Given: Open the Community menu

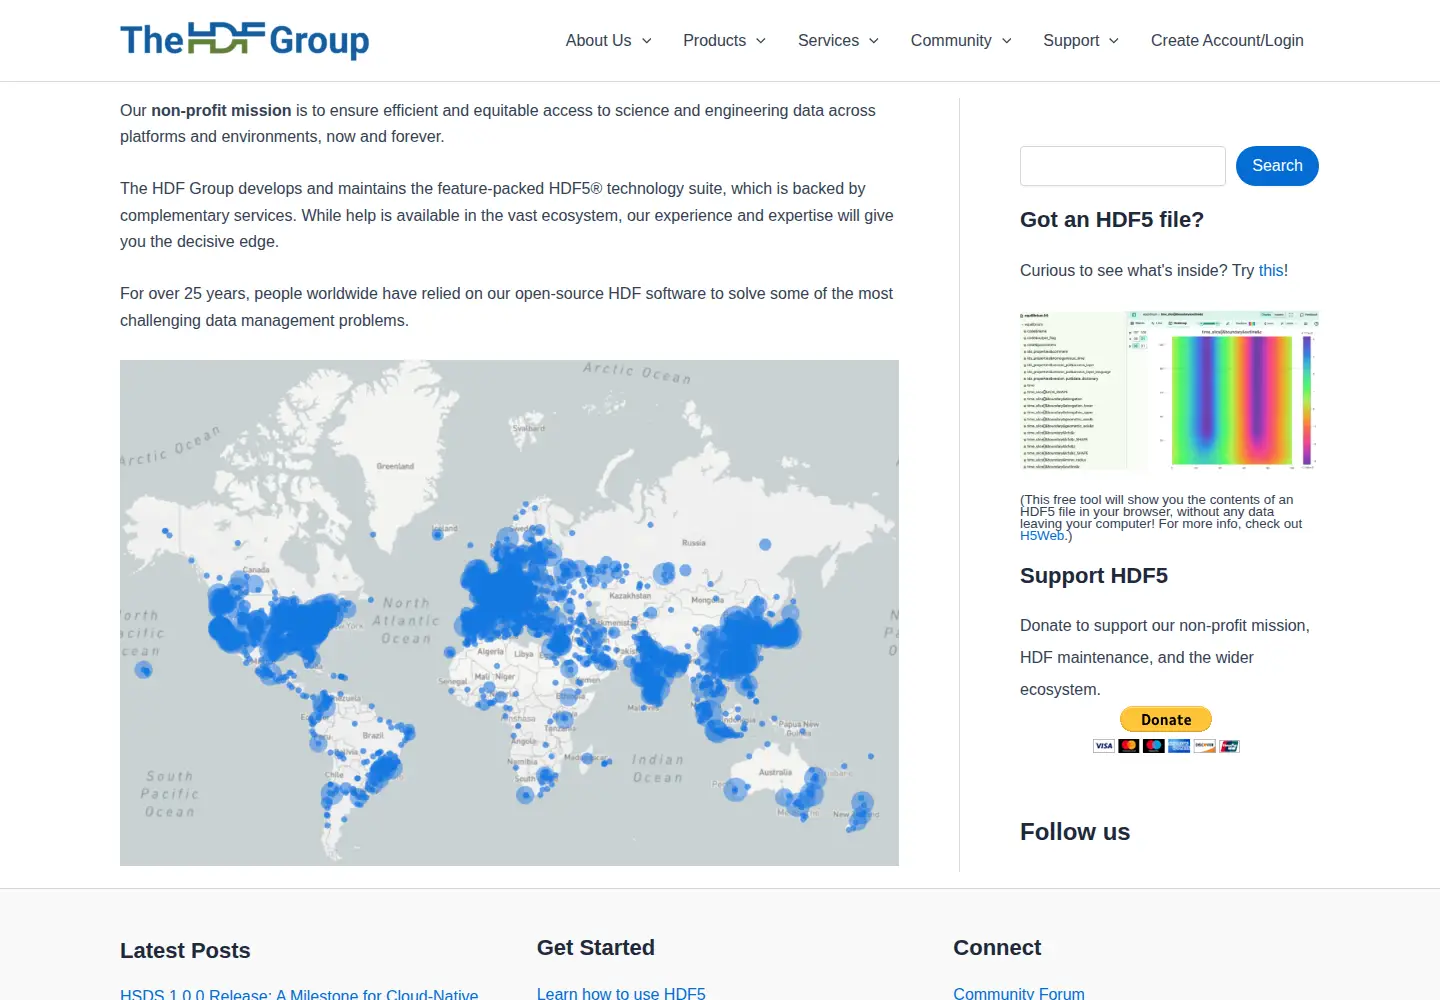Looking at the screenshot, I should [951, 41].
